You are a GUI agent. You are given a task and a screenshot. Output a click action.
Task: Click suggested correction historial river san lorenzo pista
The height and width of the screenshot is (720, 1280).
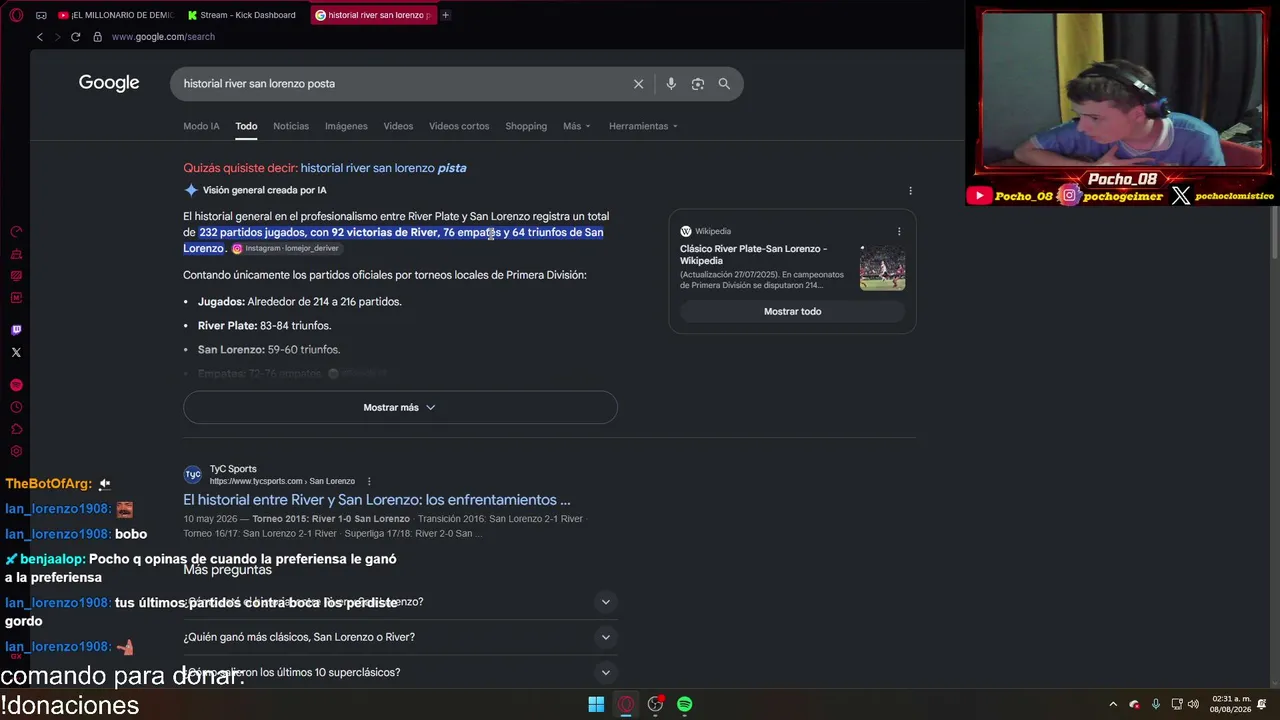coord(383,168)
